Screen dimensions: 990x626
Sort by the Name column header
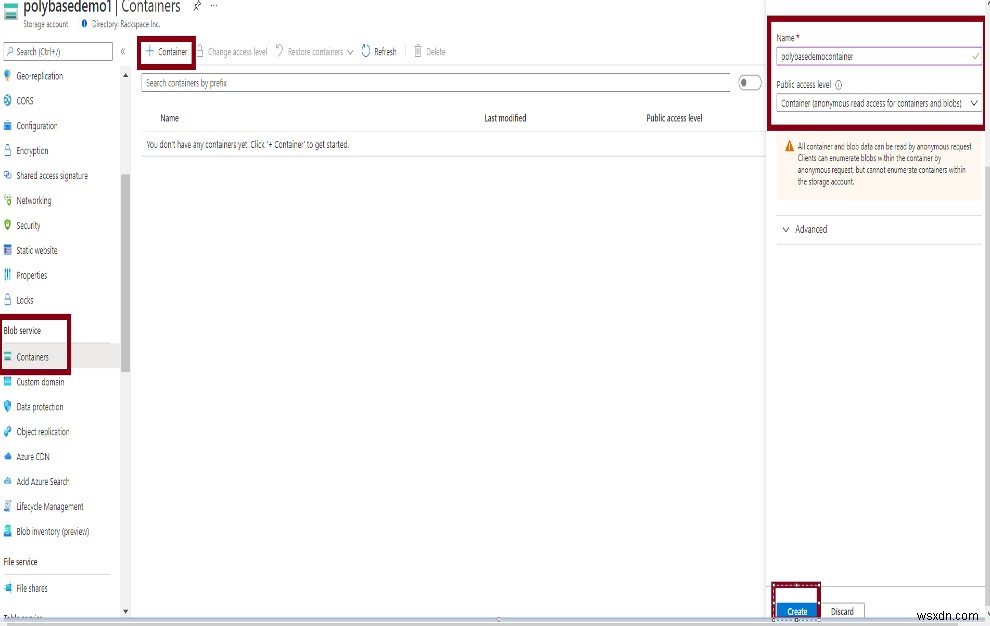point(169,118)
